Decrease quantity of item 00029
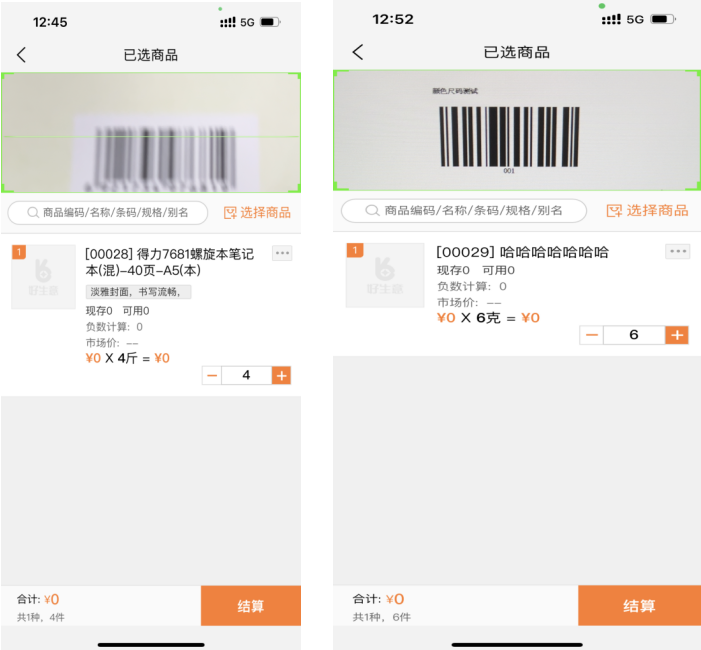Viewport: 701px width, 650px height. (591, 335)
